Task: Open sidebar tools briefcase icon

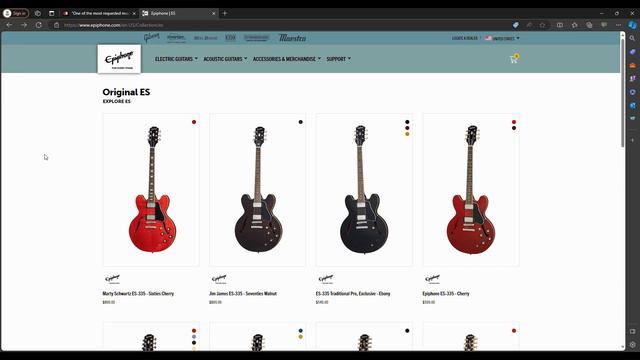Action: pyautogui.click(x=633, y=65)
